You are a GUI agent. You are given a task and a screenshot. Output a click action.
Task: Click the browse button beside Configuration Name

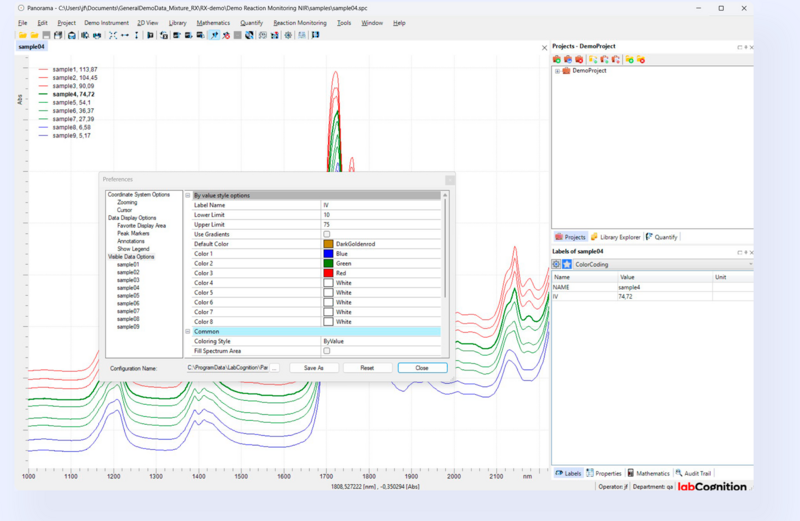[x=274, y=368]
